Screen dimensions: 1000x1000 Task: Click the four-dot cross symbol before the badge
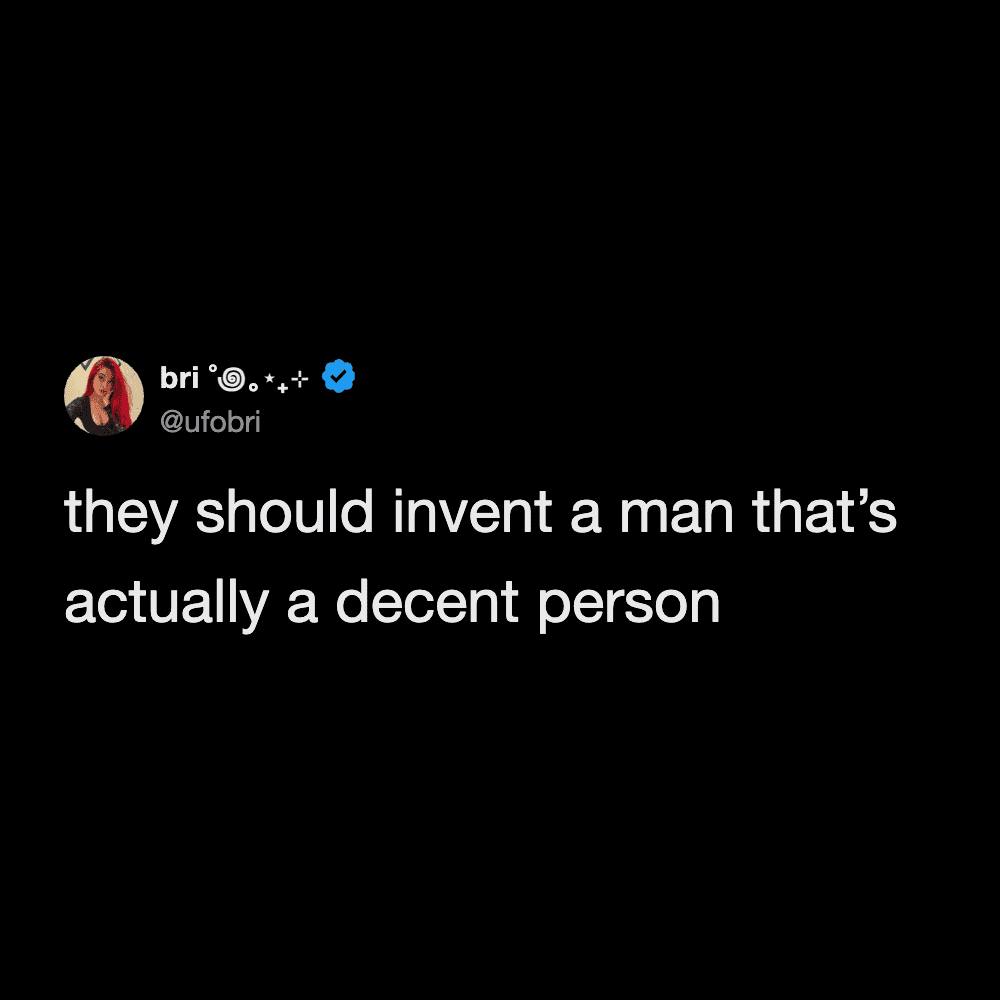tap(300, 379)
